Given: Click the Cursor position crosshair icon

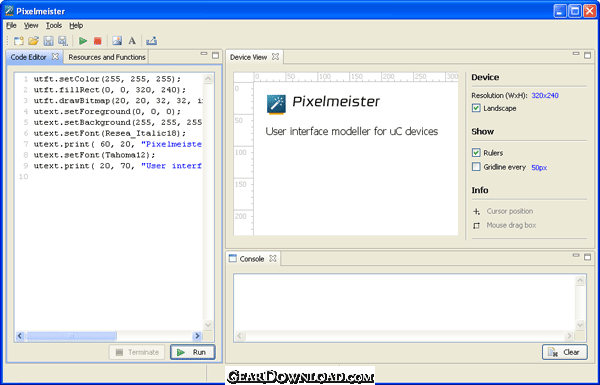Looking at the screenshot, I should 476,211.
